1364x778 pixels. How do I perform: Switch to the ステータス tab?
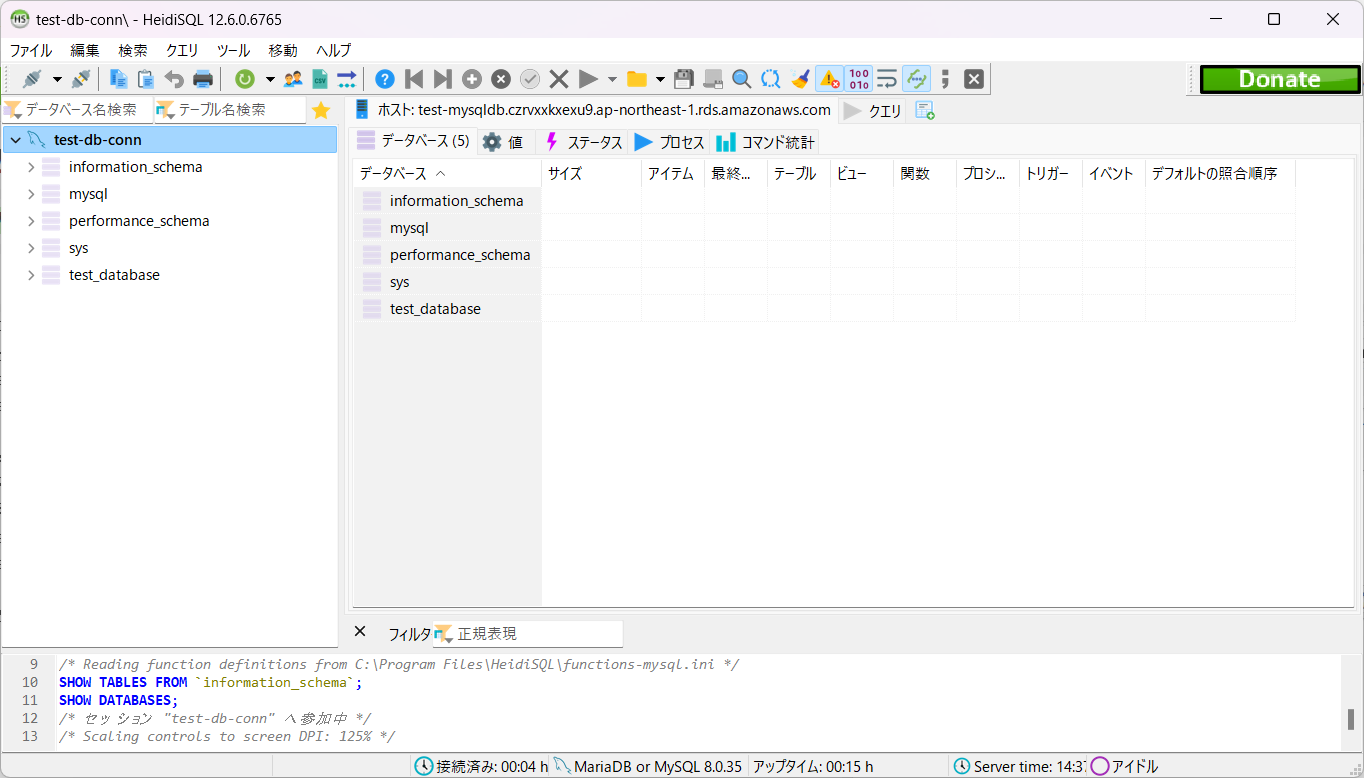(585, 141)
